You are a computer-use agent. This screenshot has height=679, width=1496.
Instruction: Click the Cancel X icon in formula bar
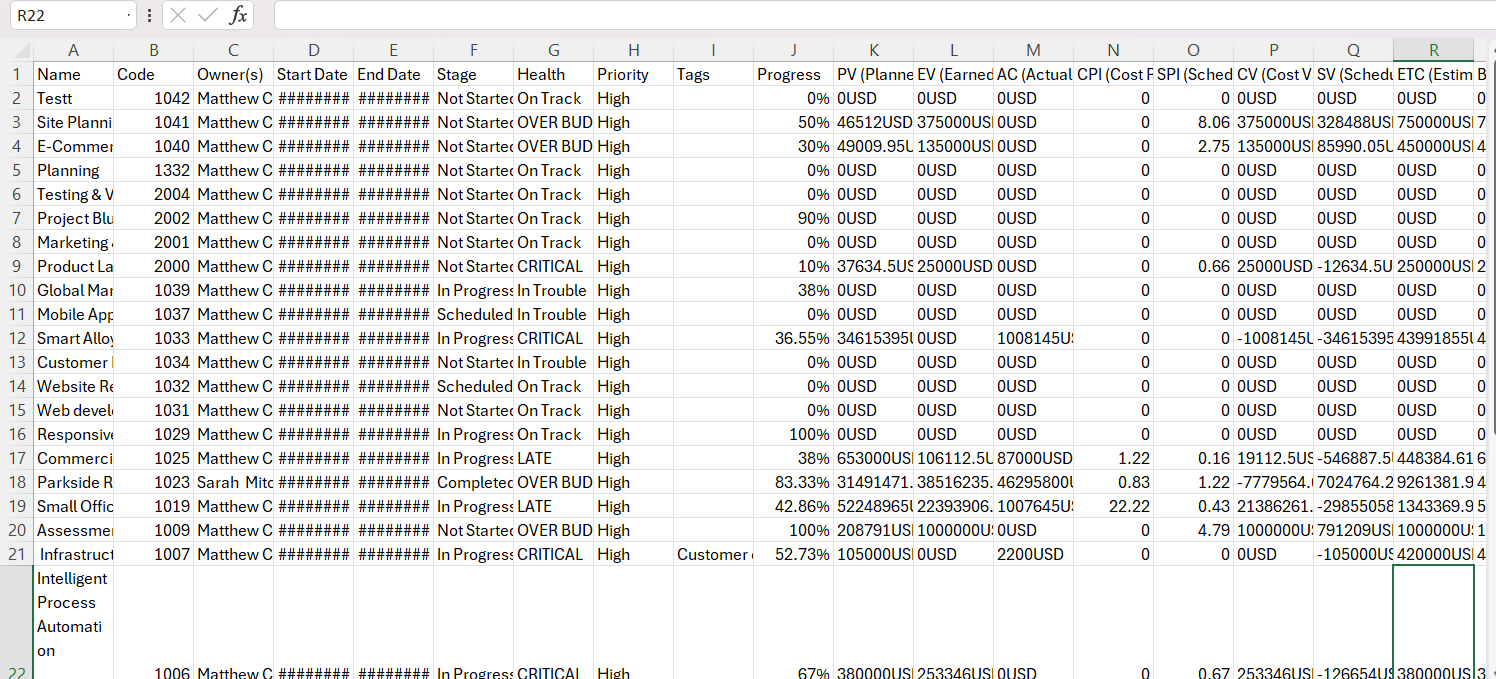(x=178, y=15)
